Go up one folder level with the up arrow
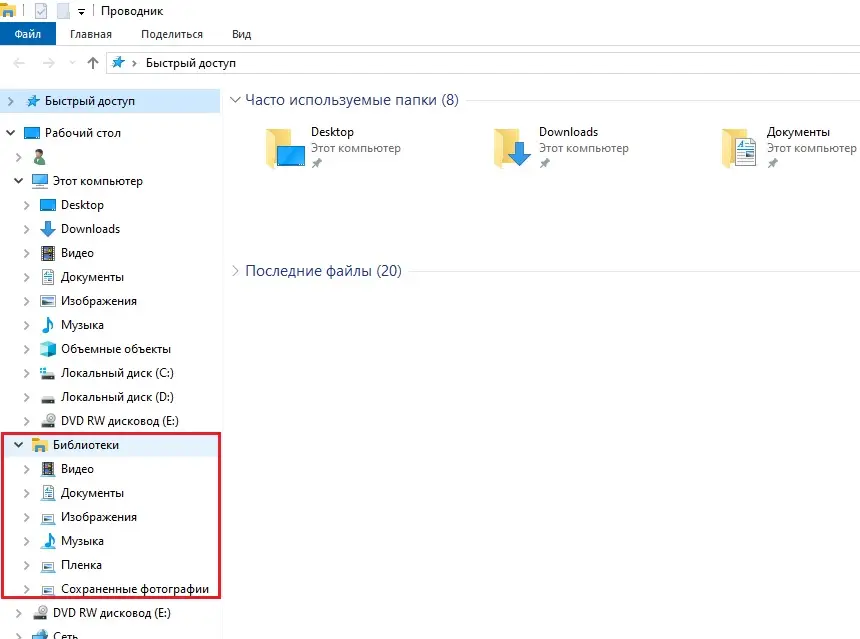The image size is (860, 639). (x=93, y=63)
